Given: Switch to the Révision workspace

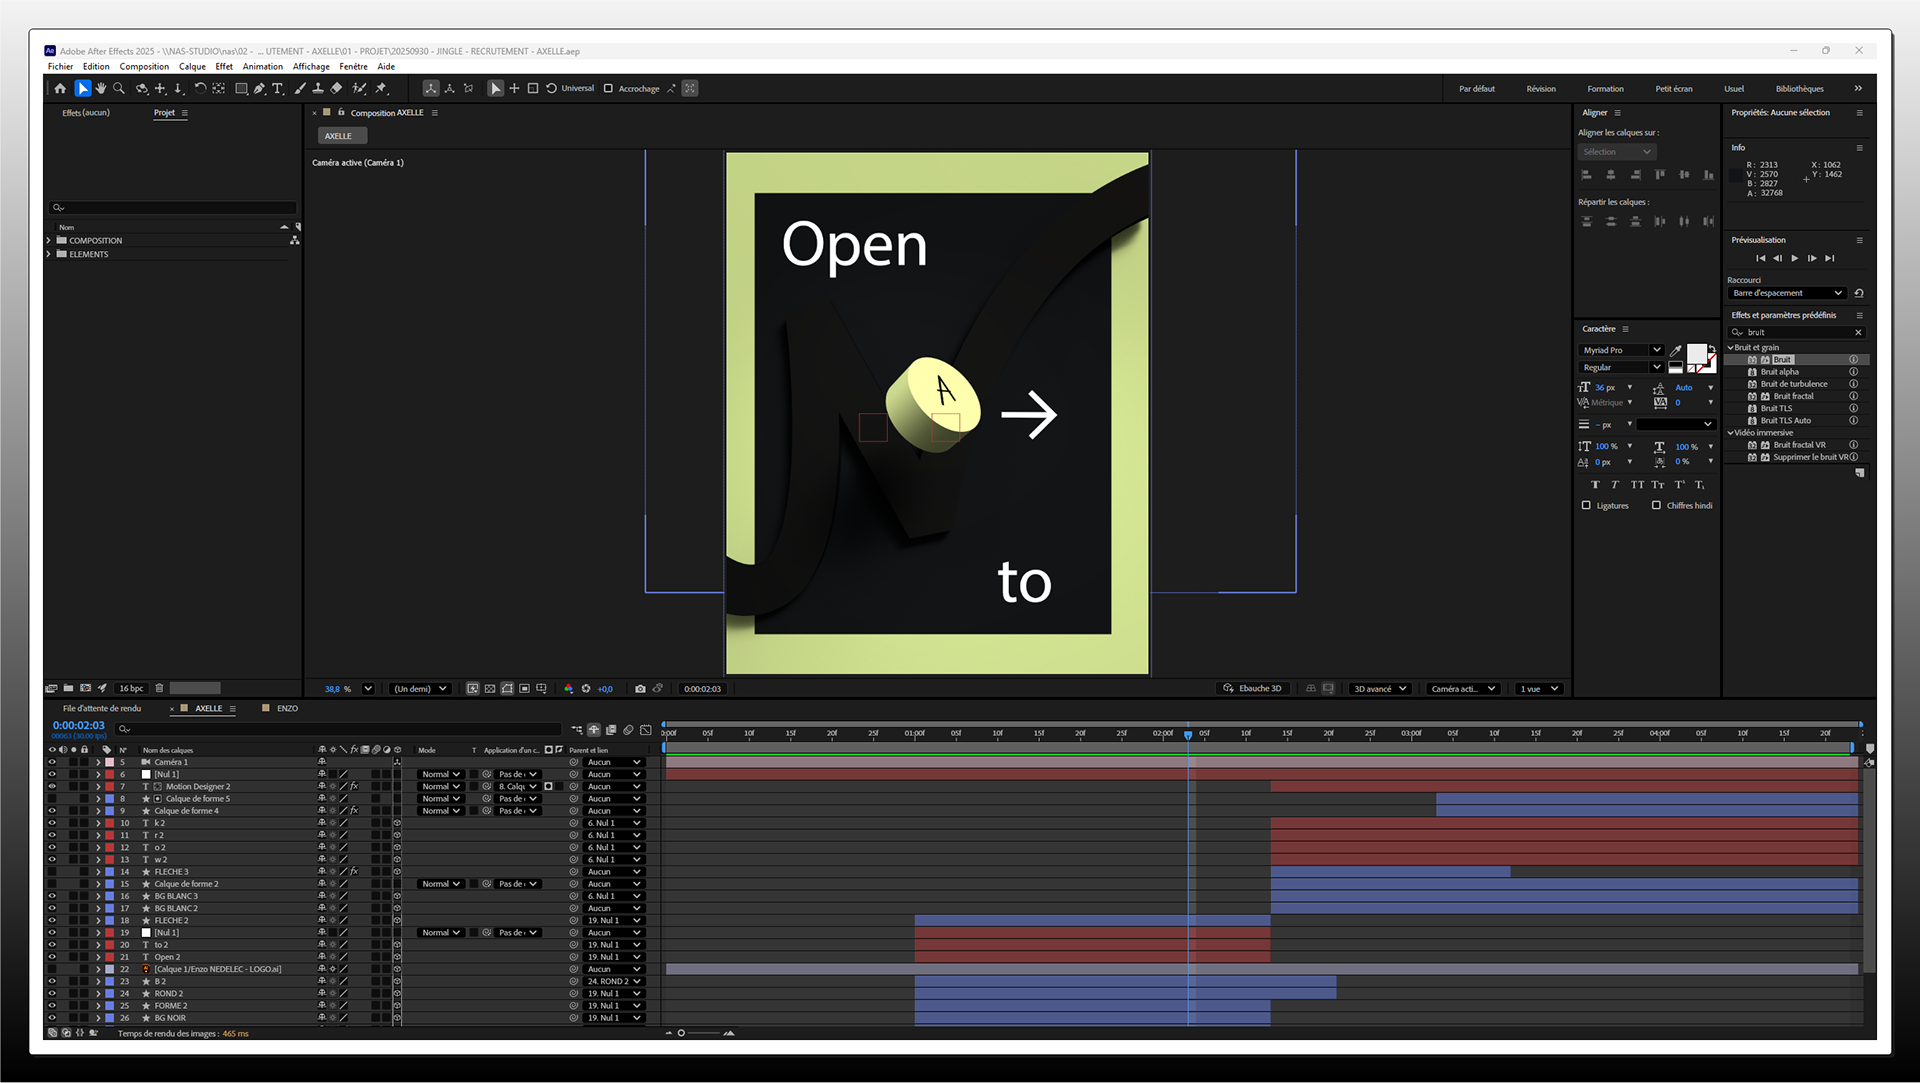Looking at the screenshot, I should click(1540, 89).
